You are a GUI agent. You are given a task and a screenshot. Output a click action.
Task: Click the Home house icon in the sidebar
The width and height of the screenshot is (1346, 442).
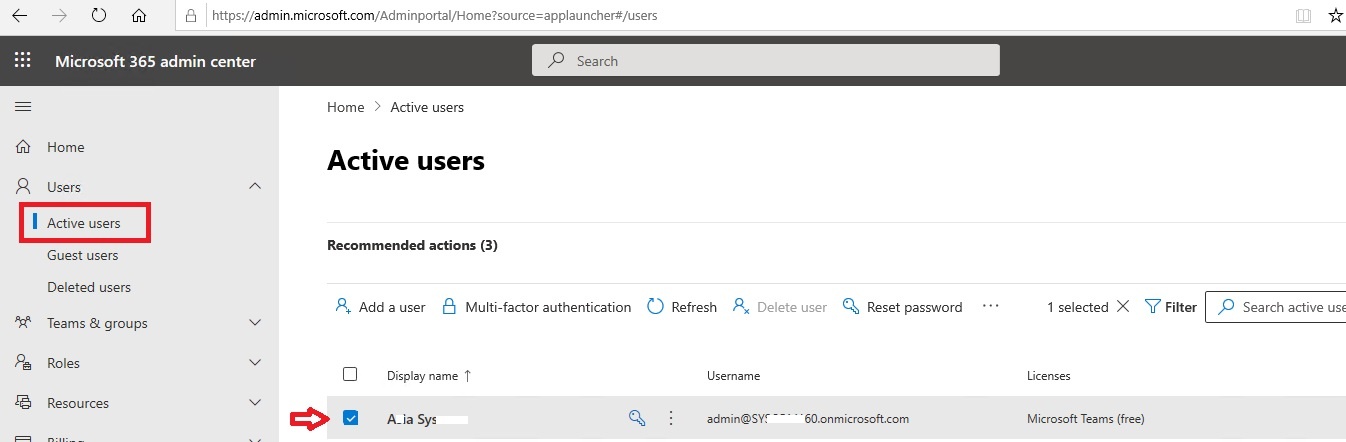coord(23,147)
